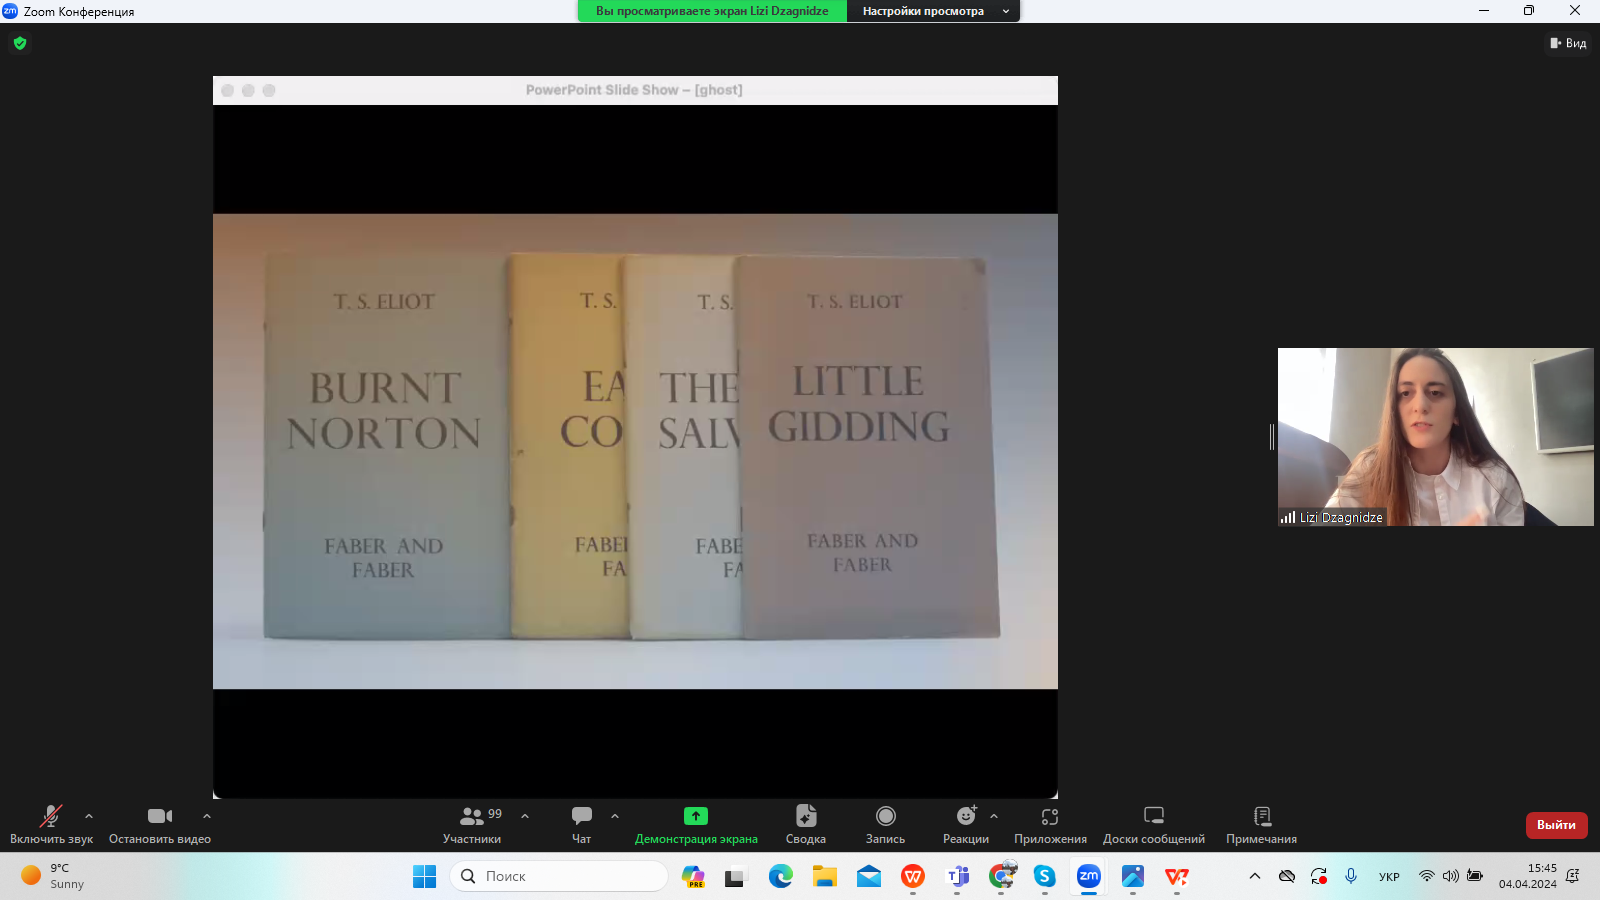
Task: Unmute the microphone (Включить звук)
Action: 51,824
